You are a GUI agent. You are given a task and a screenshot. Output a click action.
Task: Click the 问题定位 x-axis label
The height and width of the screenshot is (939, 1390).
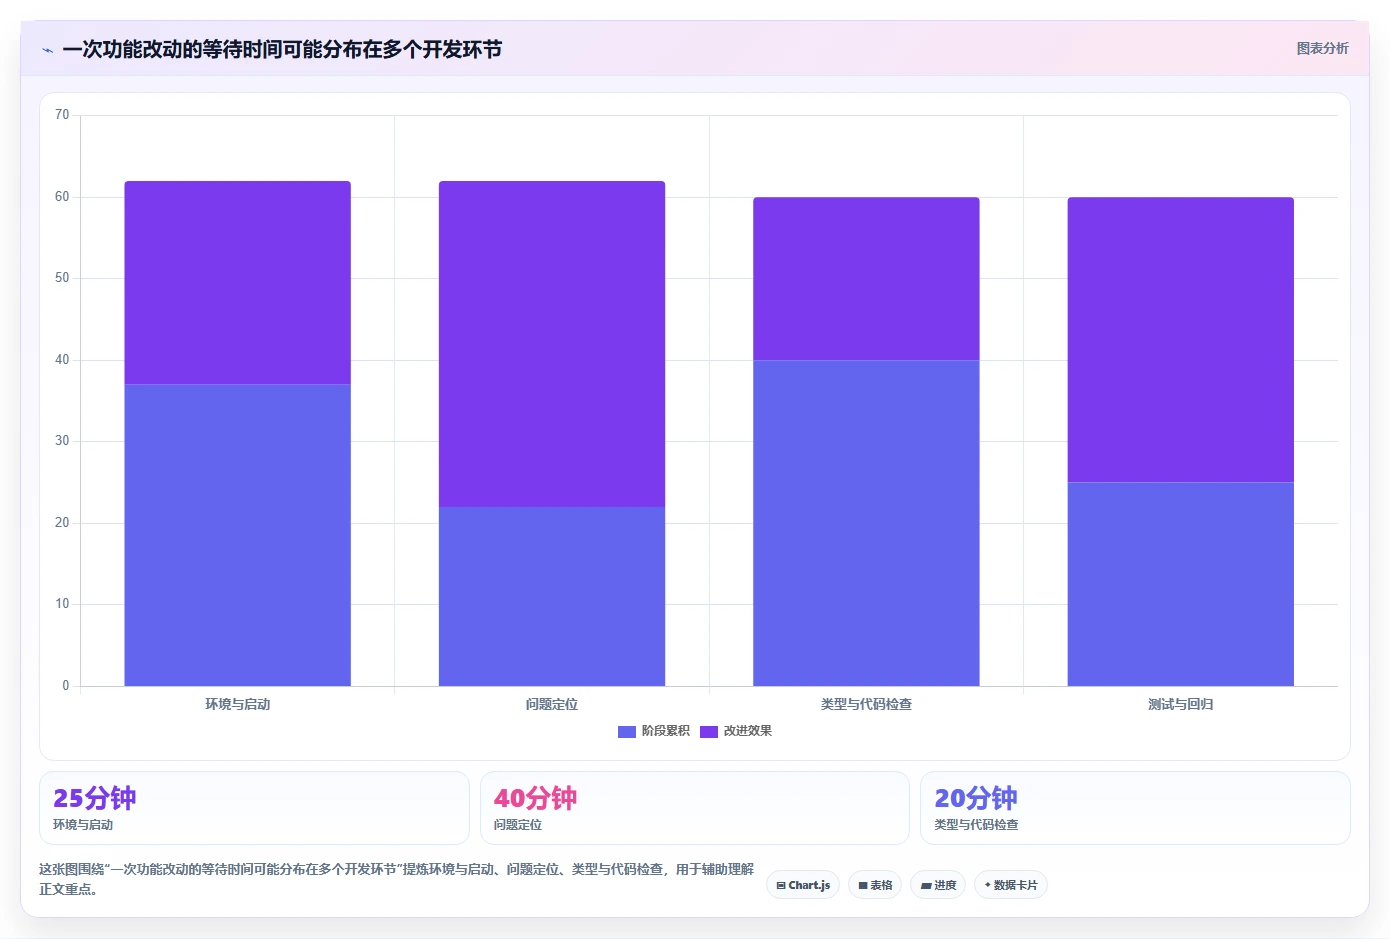[x=552, y=704]
